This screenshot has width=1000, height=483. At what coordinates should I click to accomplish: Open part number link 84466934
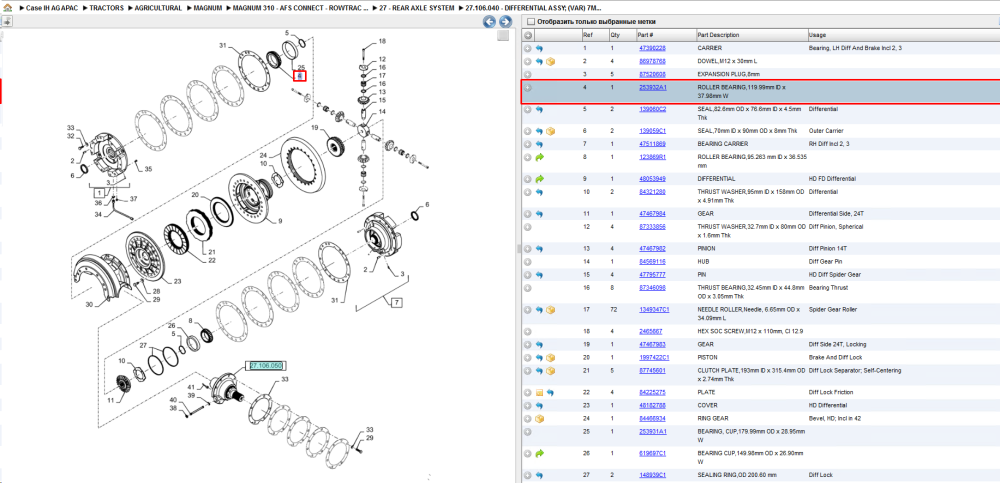click(652, 419)
